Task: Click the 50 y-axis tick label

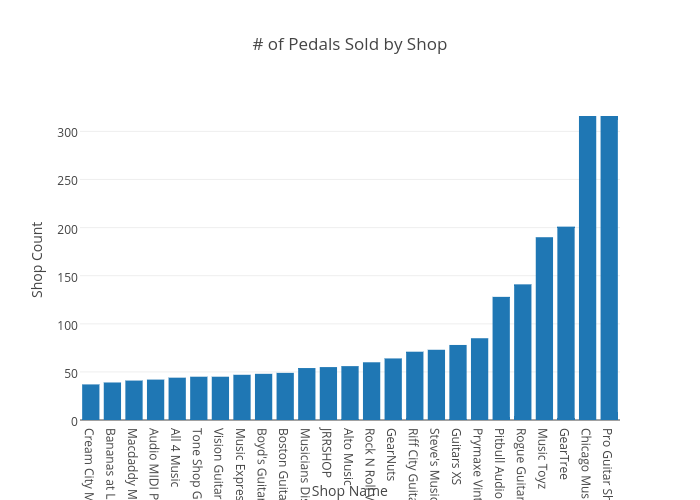Action: [70, 373]
